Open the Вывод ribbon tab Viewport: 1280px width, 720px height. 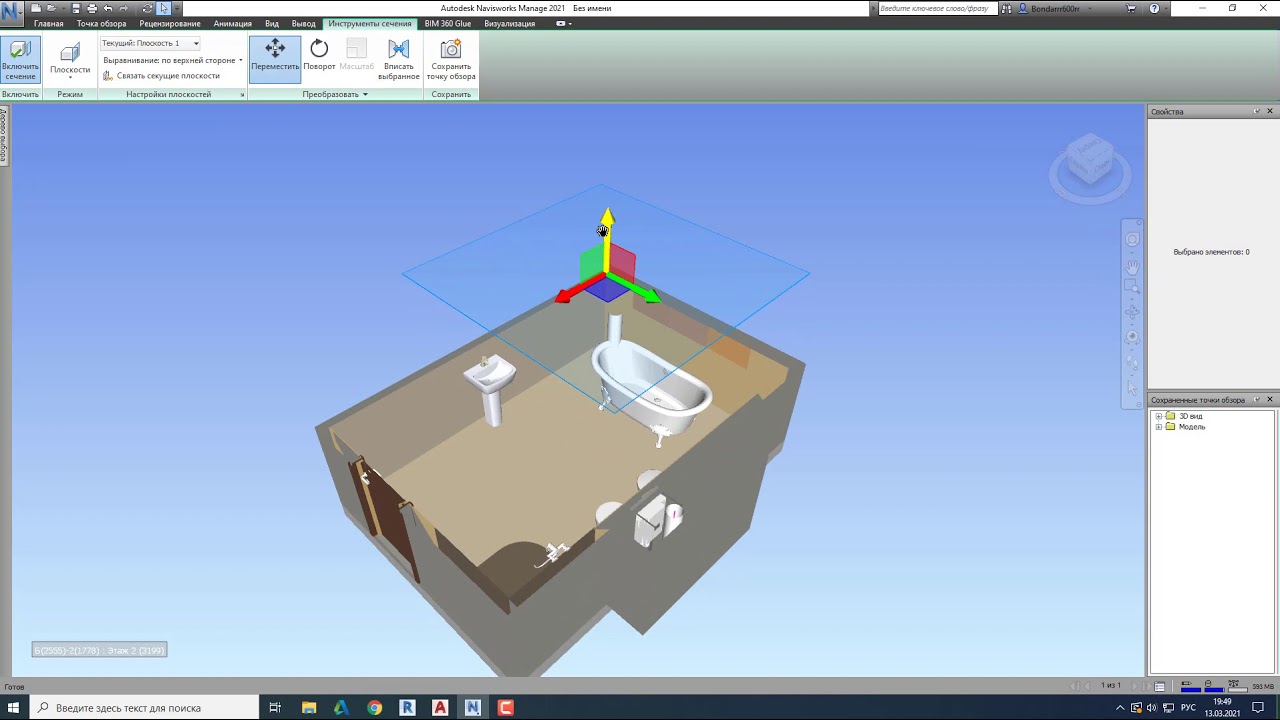pos(304,23)
